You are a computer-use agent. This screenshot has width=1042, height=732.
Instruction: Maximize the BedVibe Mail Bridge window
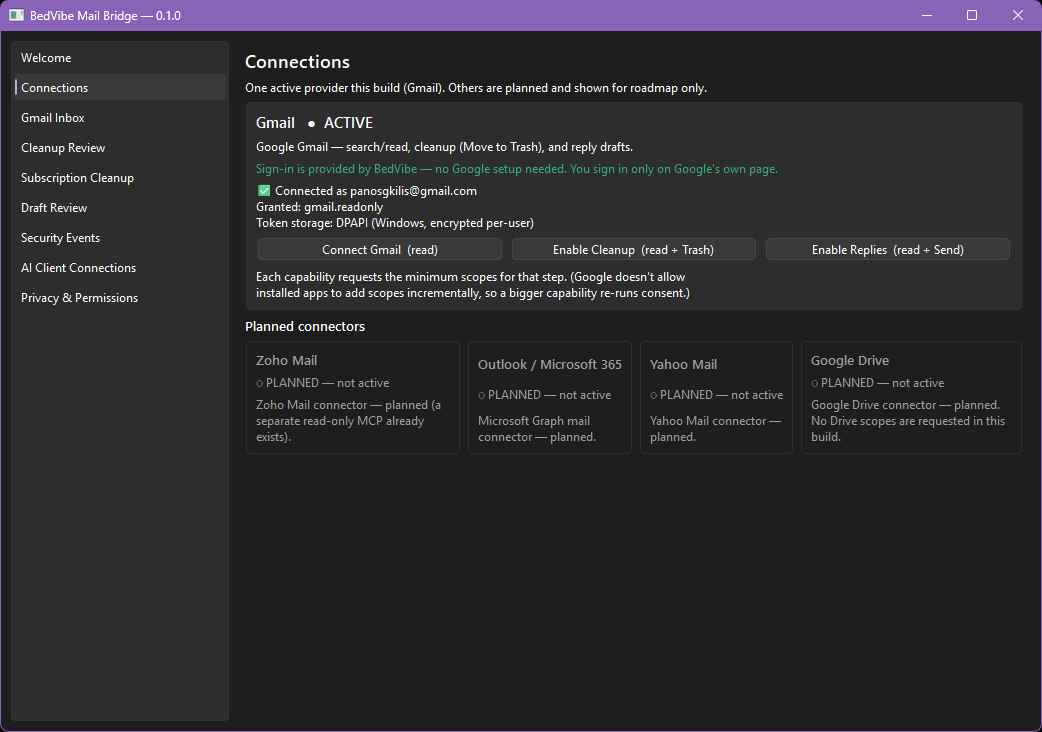click(x=972, y=15)
